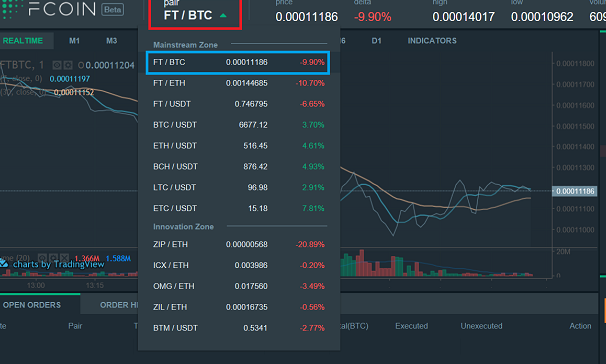Click ZIP / ETH change -20.89%
The height and width of the screenshot is (364, 606).
(310, 244)
